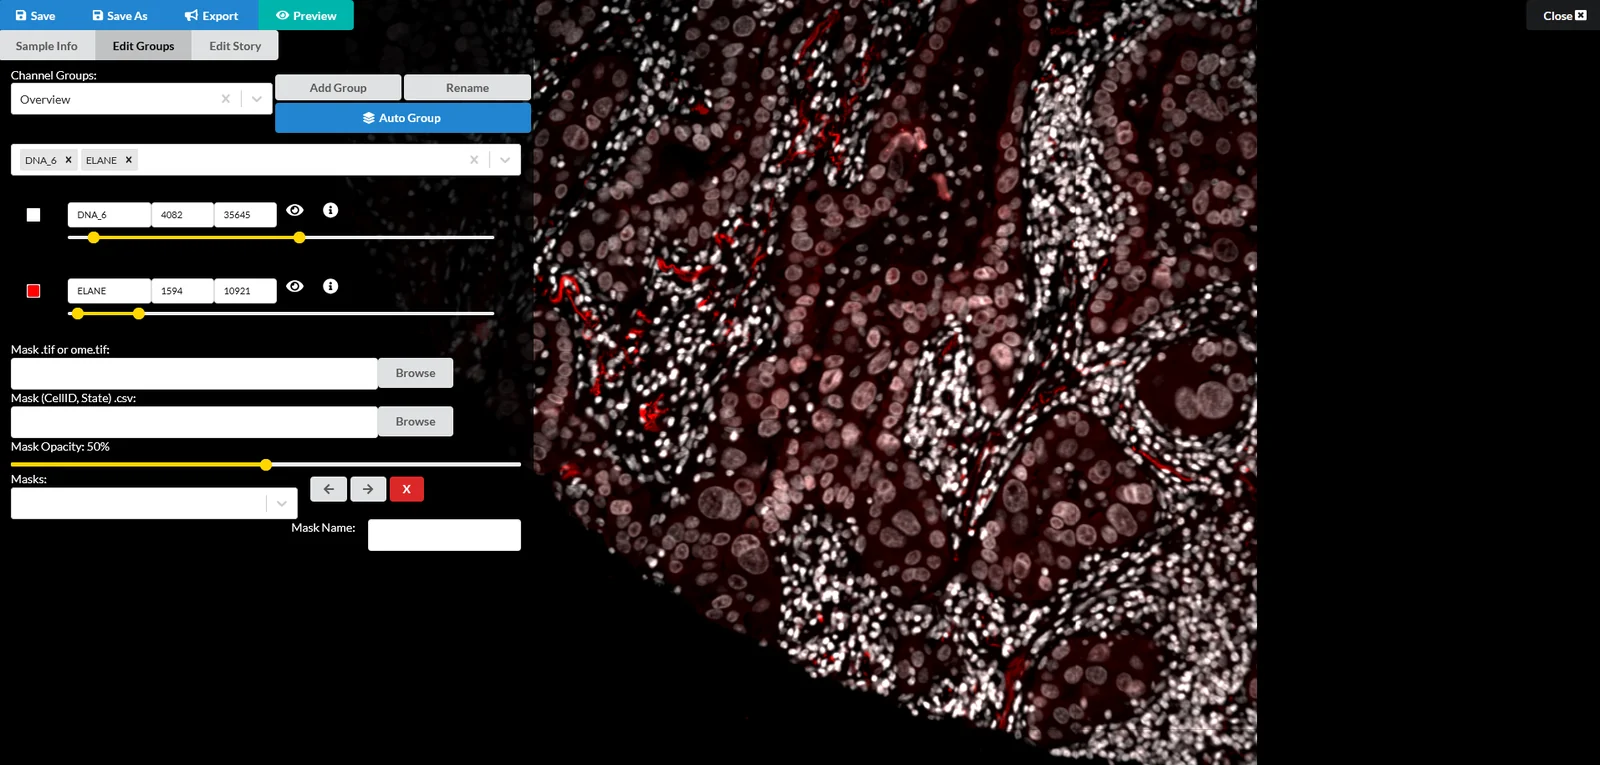Viewport: 1600px width, 765px height.
Task: Go to the Edit Story tab
Action: pos(235,46)
